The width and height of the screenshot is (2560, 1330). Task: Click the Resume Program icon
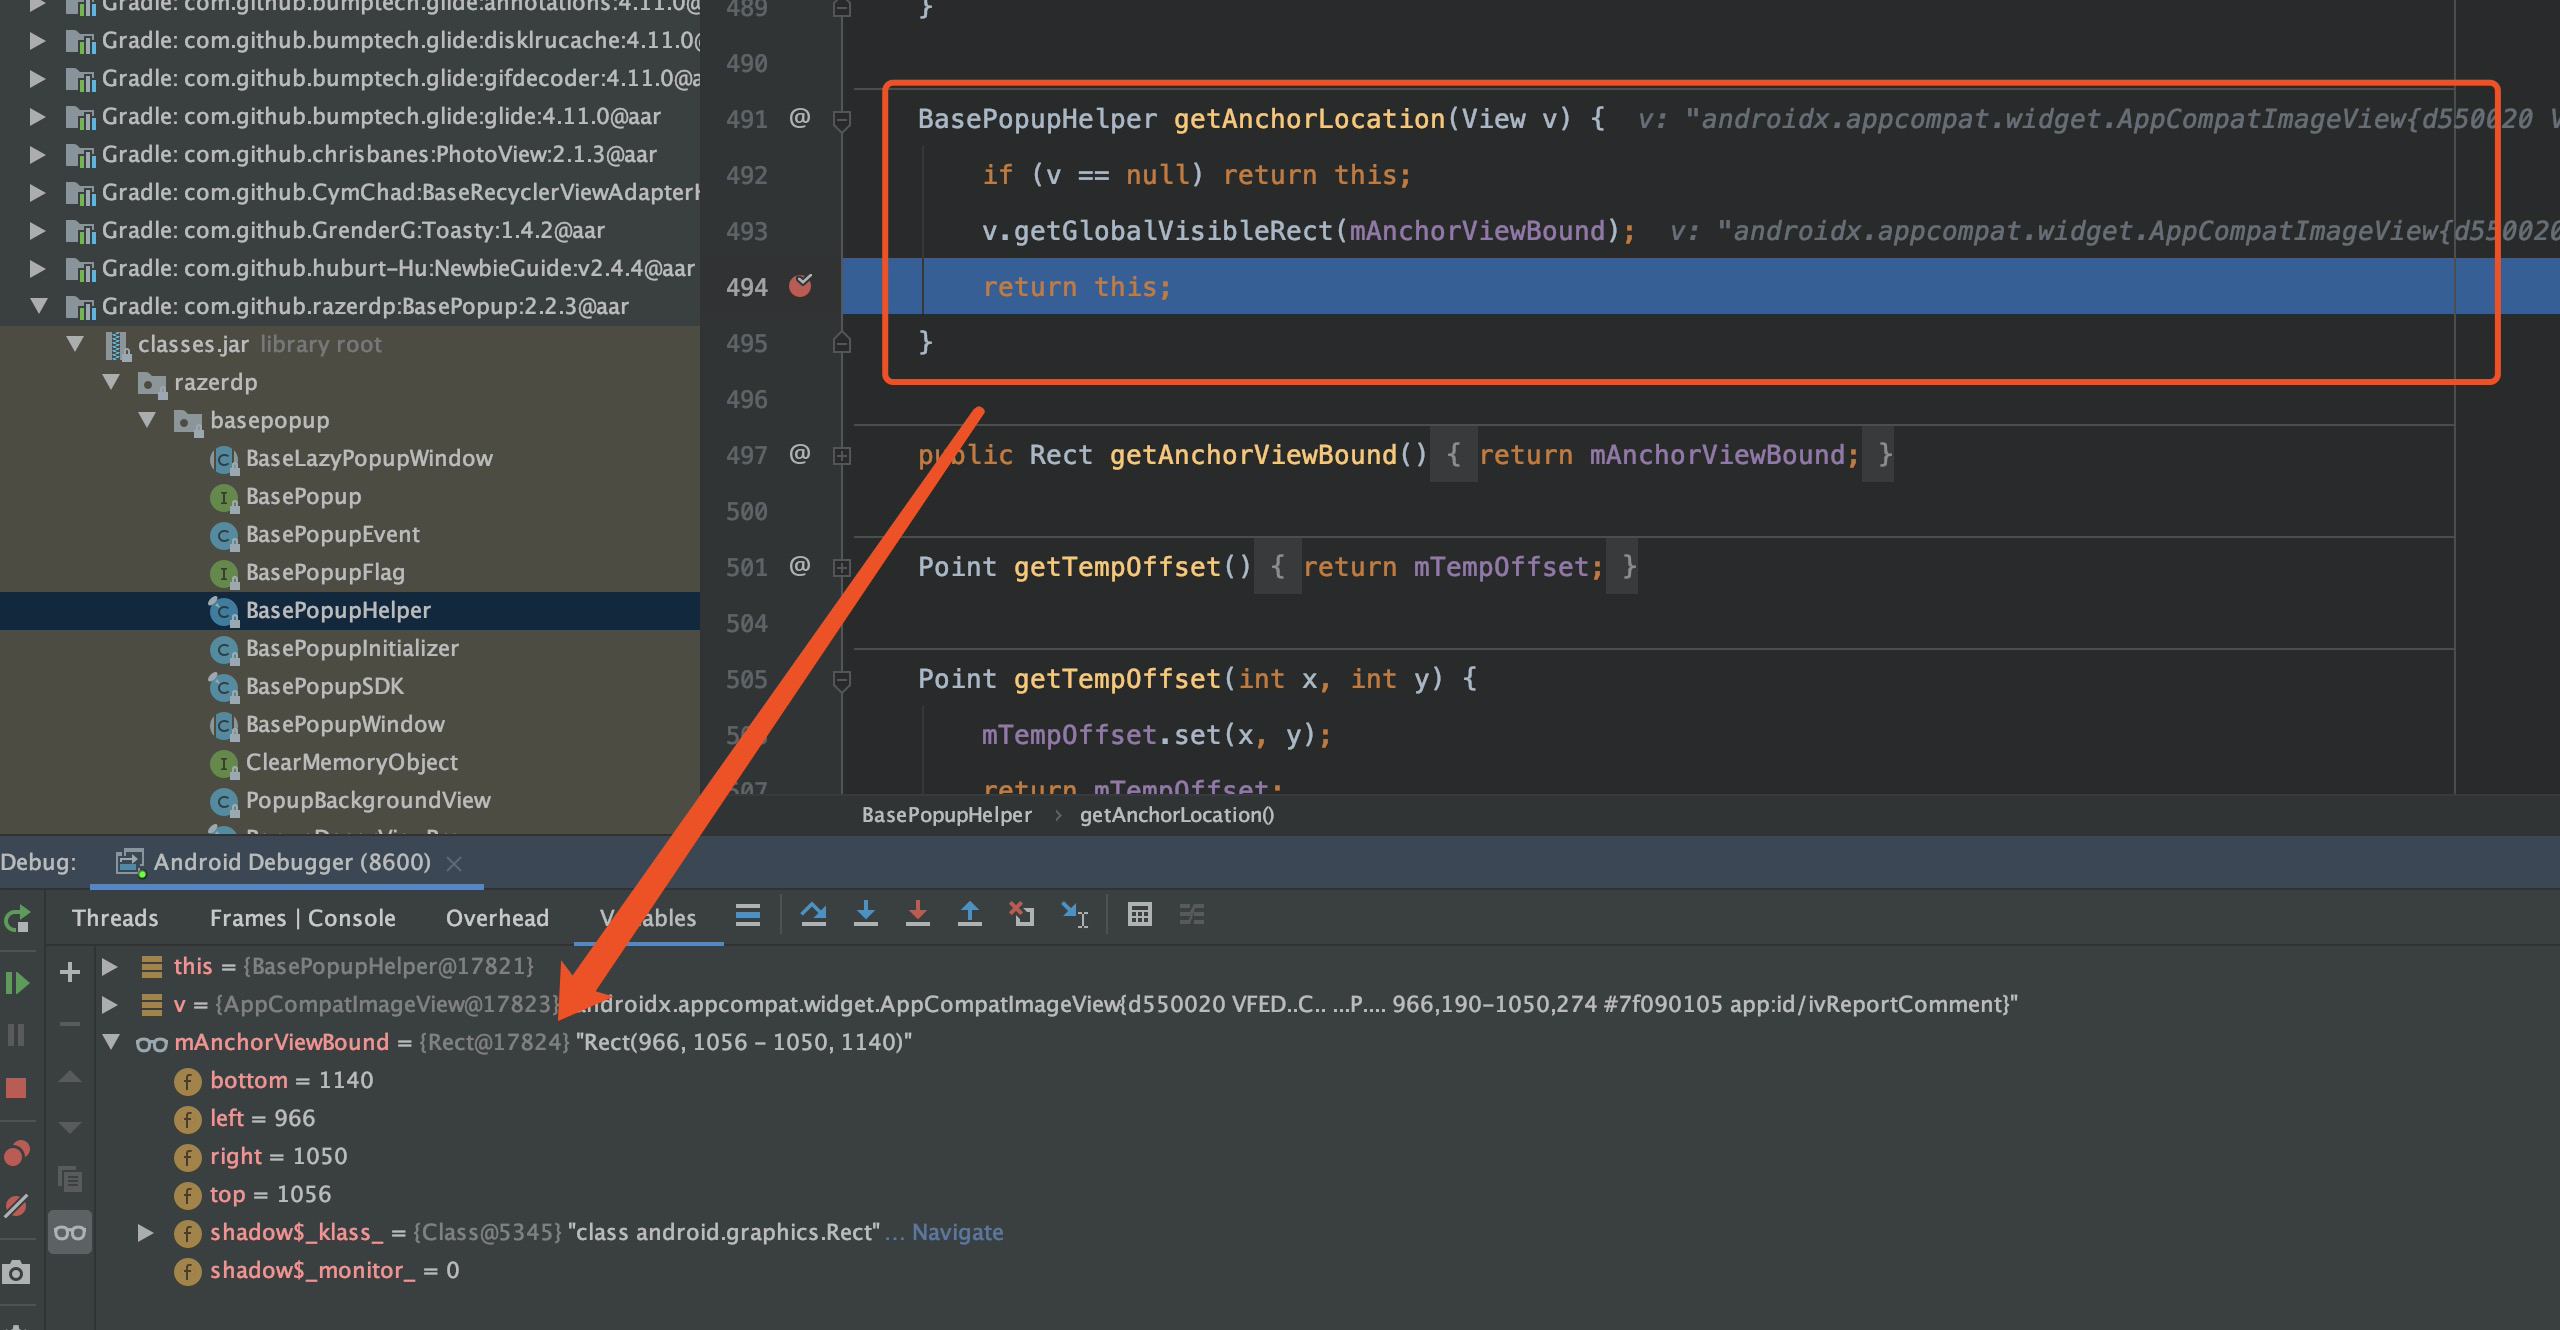point(18,983)
